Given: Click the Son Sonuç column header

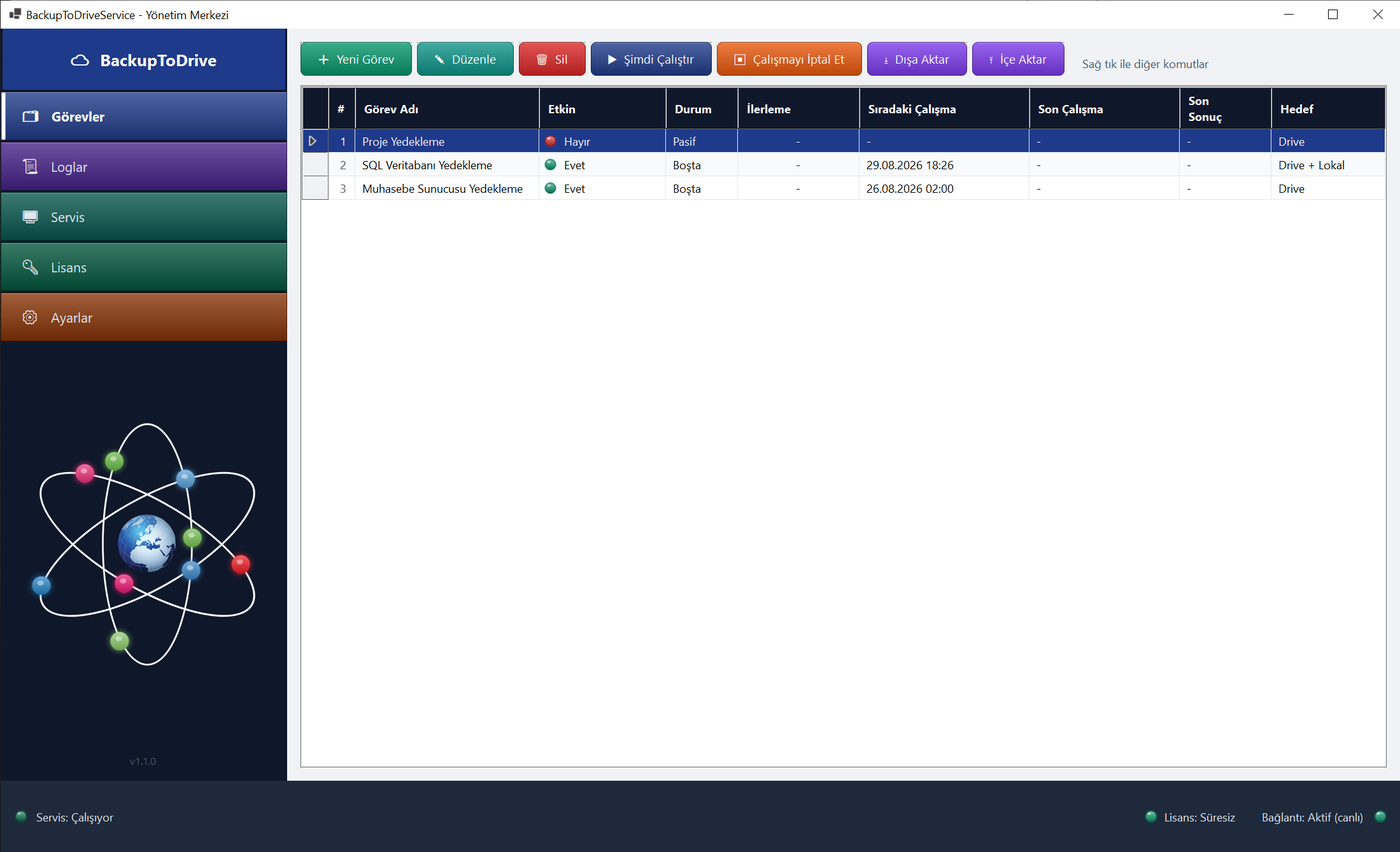Looking at the screenshot, I should pyautogui.click(x=1225, y=108).
